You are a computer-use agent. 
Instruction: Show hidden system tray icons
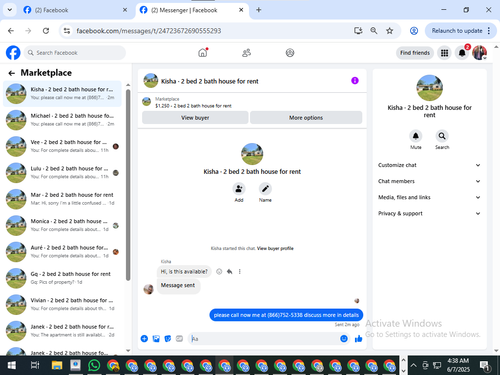click(413, 365)
